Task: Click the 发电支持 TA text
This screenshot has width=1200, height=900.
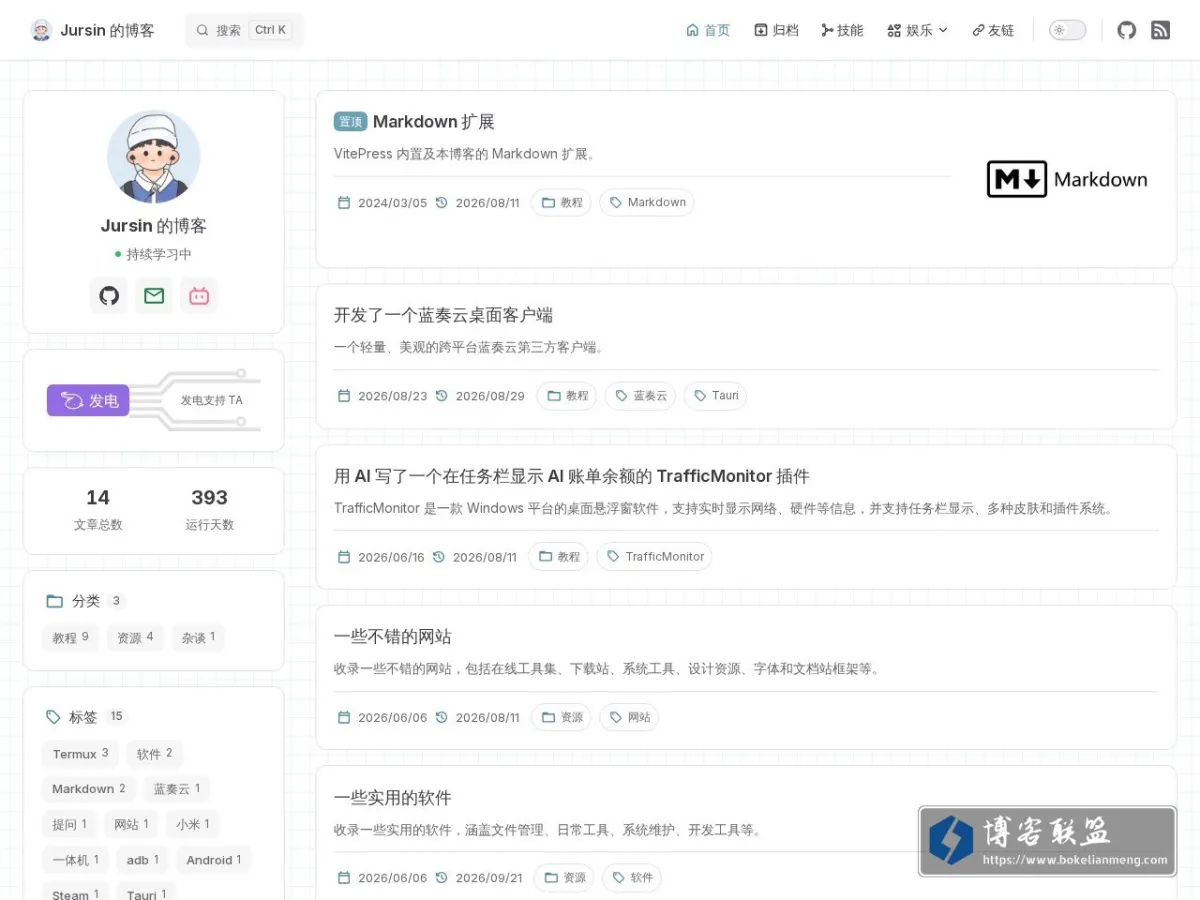Action: (211, 400)
